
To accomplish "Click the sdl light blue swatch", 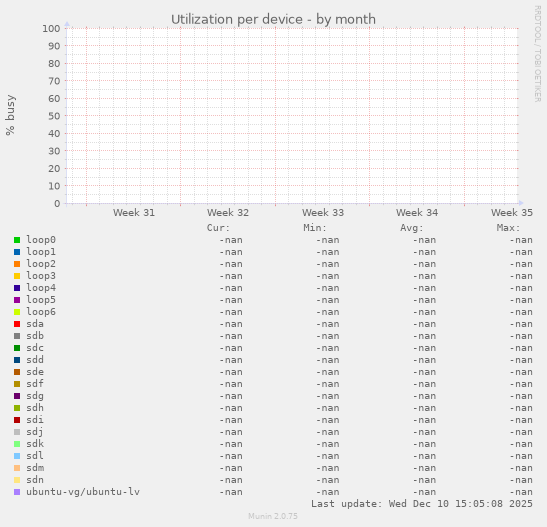I will (x=17, y=456).
